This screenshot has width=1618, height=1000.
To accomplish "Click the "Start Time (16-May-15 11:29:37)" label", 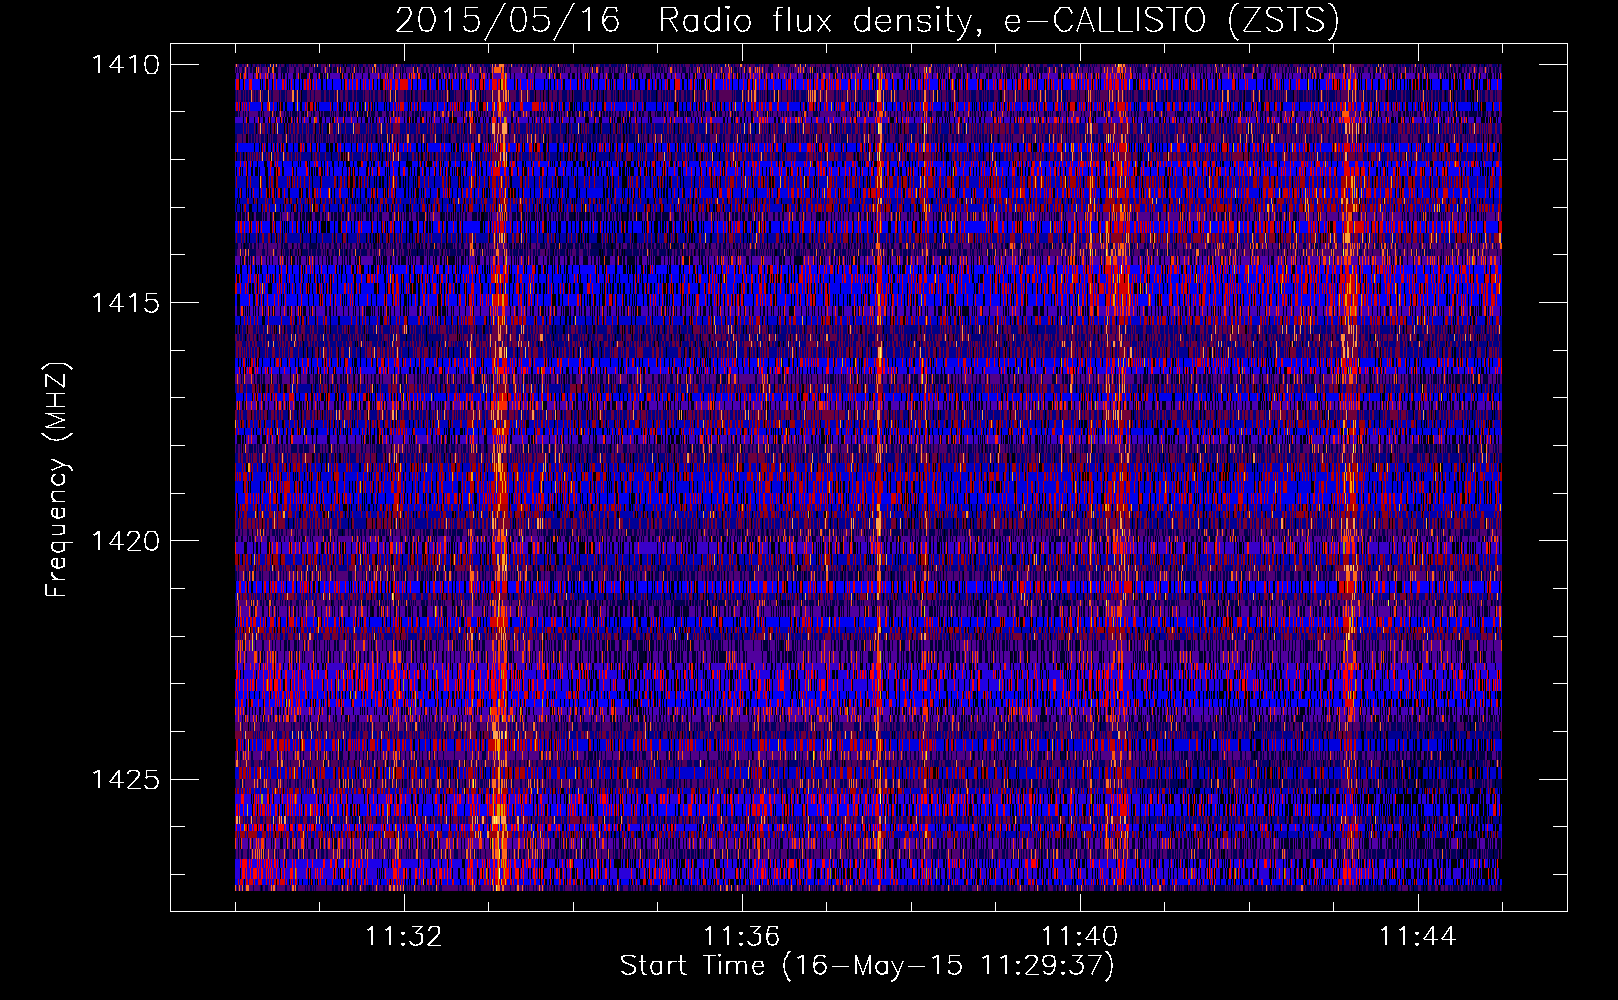I will pyautogui.click(x=867, y=966).
